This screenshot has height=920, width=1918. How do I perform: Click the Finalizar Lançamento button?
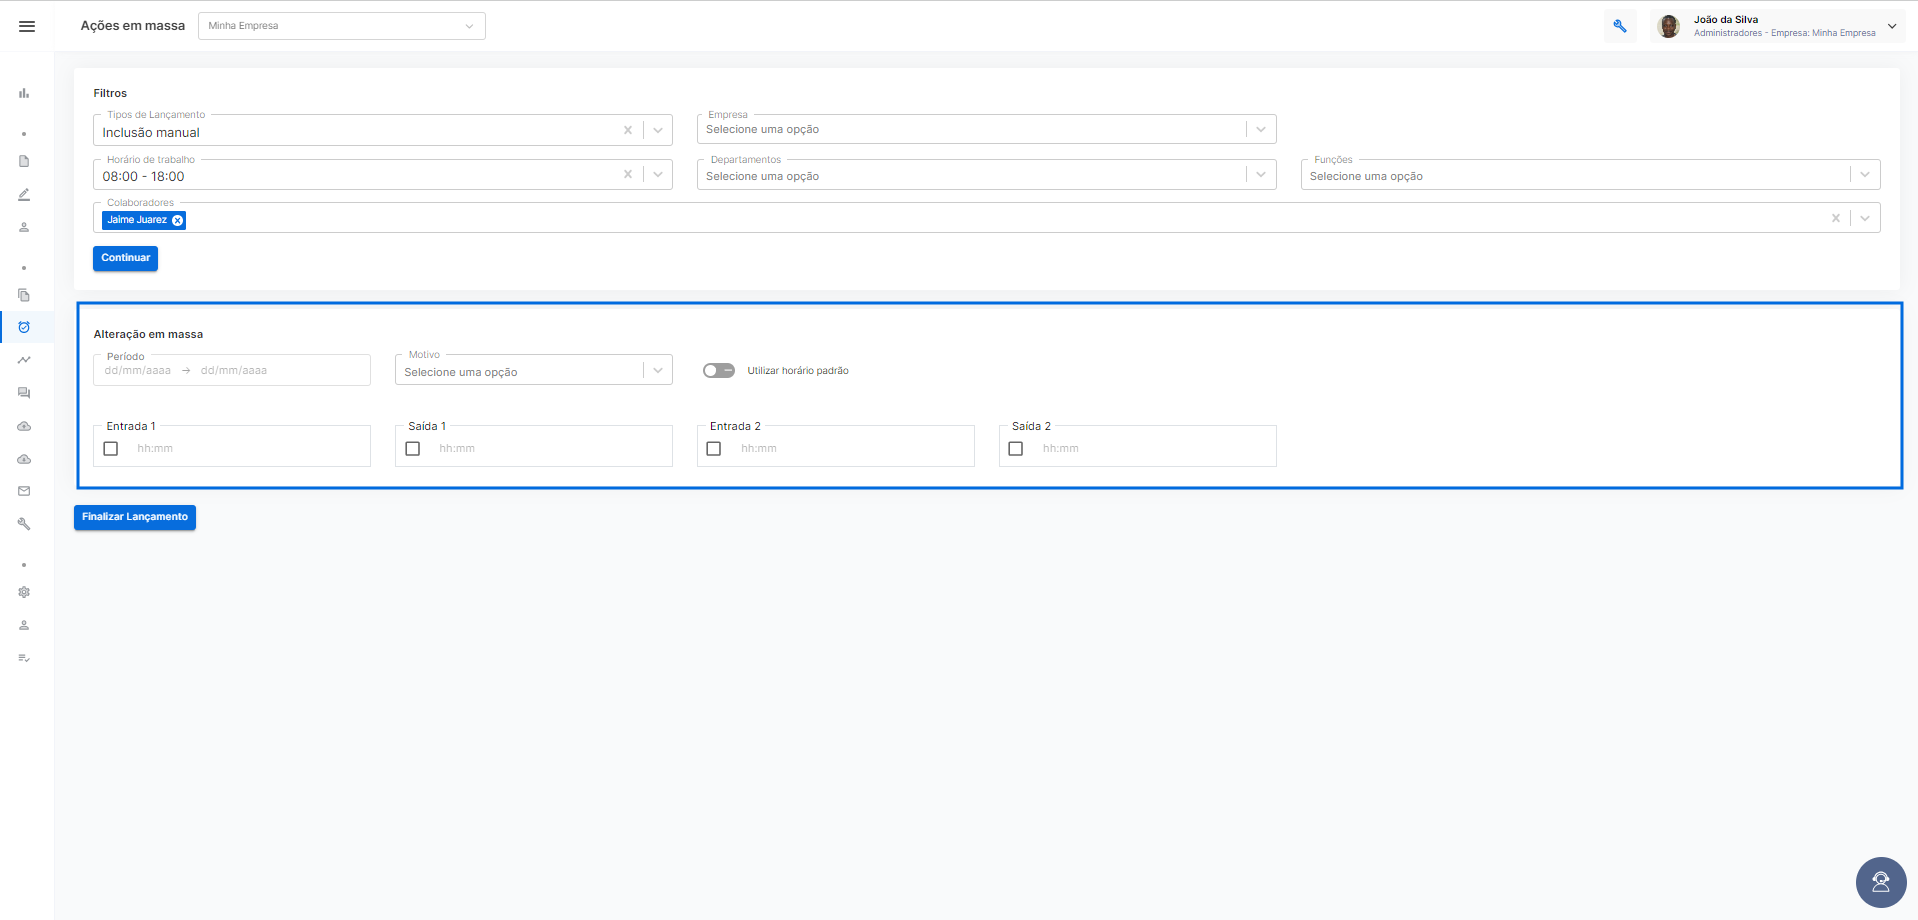(135, 517)
